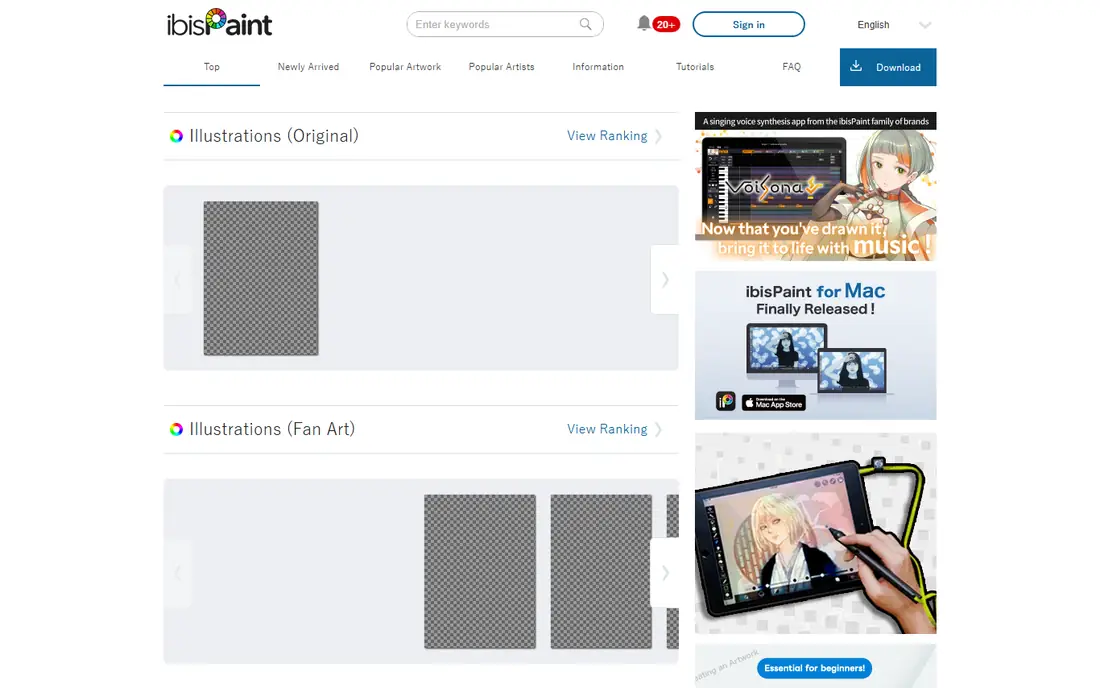
Task: Open the FAQ tab
Action: [791, 67]
